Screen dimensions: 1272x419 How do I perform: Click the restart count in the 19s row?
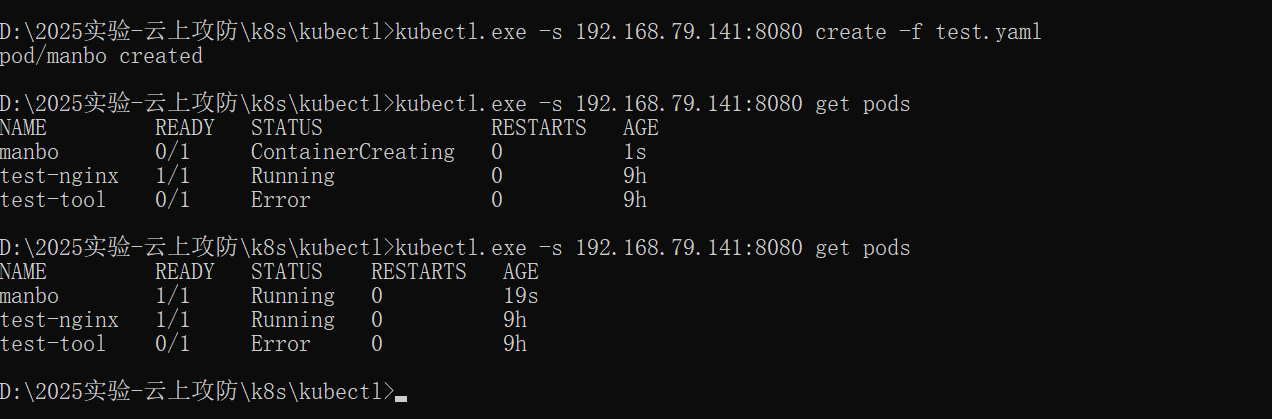(377, 296)
